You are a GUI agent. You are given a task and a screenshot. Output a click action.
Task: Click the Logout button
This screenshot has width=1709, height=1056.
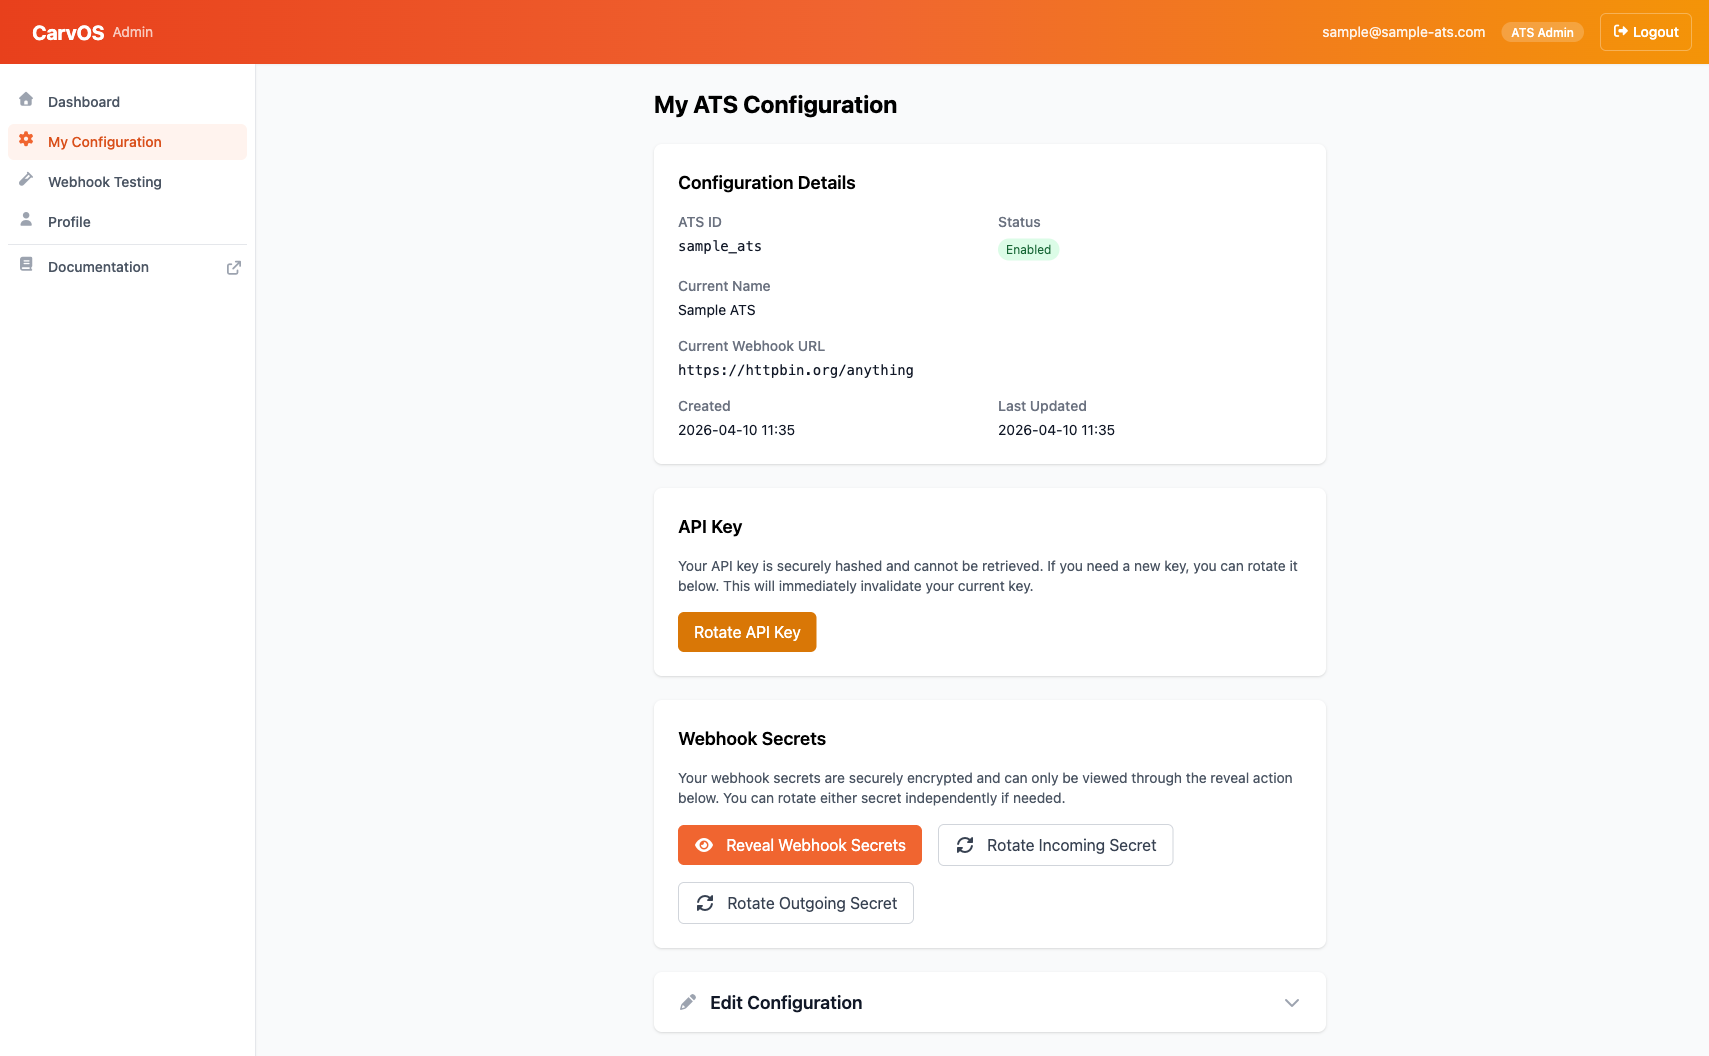pos(1645,31)
